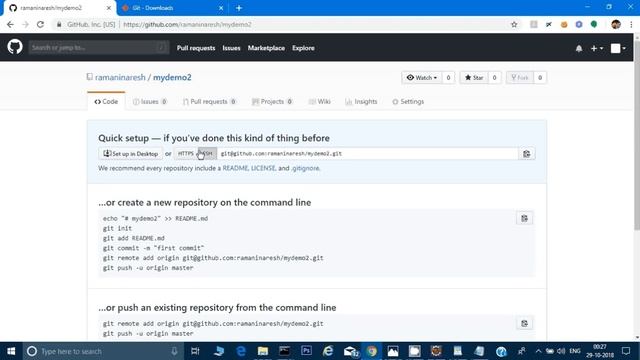This screenshot has height=360, width=640.
Task: Copy the push-existing-repository commands
Action: (x=524, y=323)
